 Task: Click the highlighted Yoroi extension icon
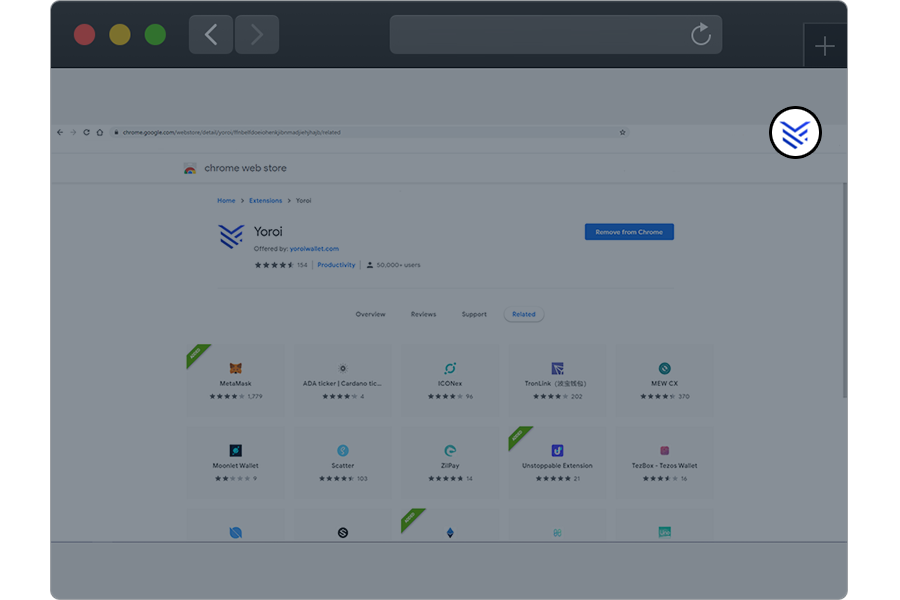pos(795,133)
